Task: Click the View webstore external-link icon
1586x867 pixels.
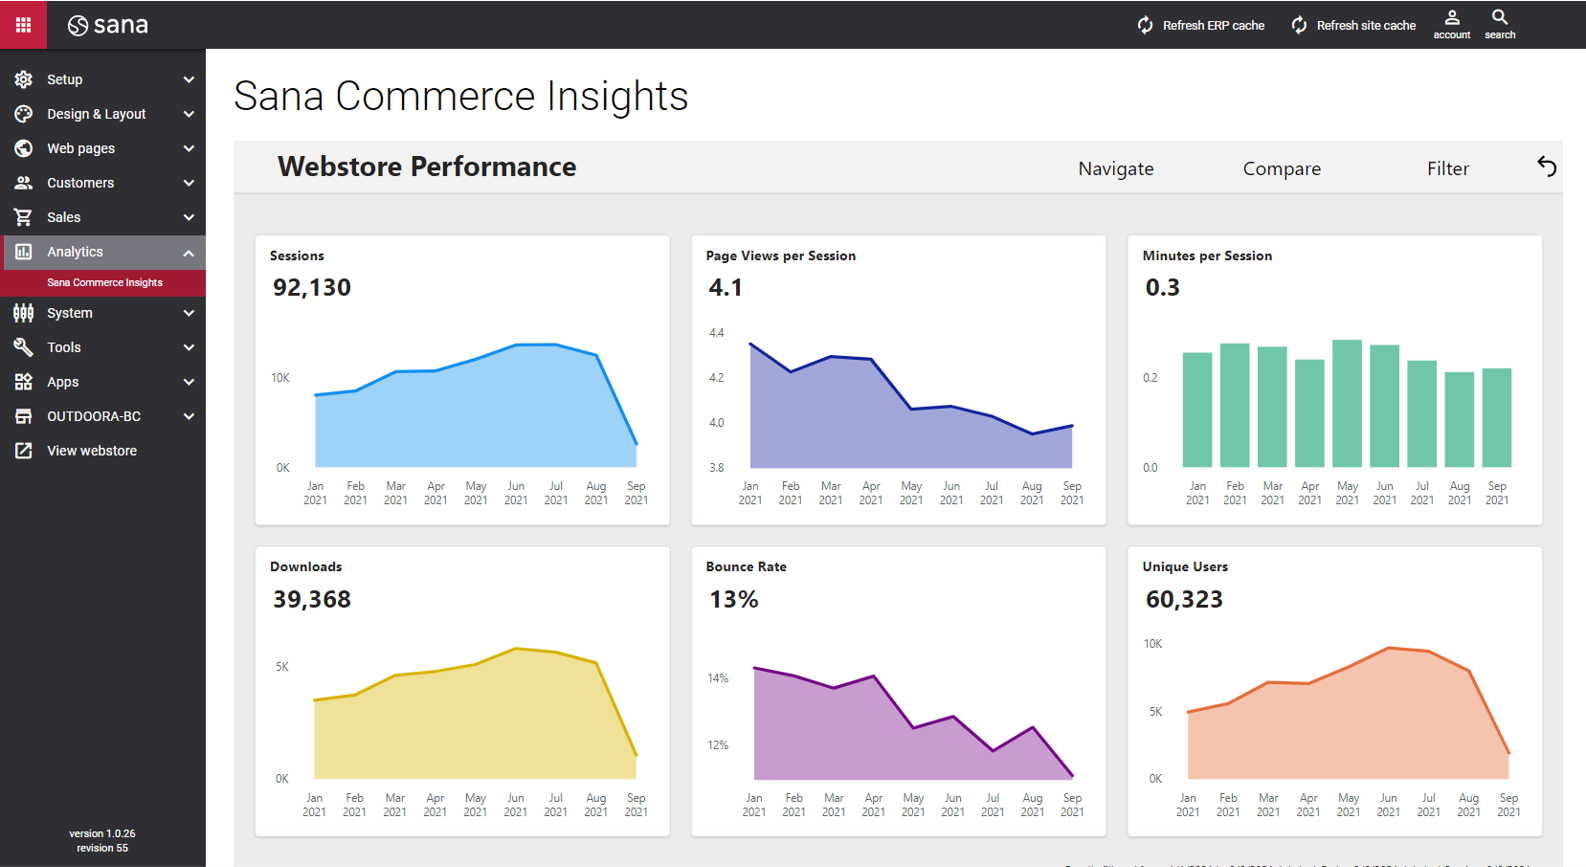Action: (23, 451)
